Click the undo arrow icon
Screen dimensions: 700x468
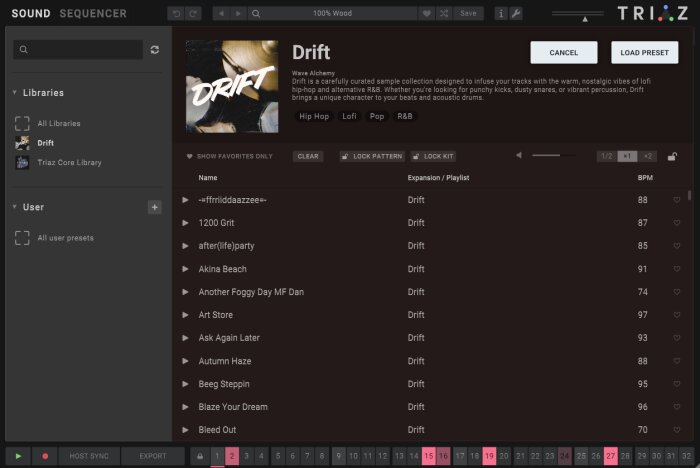[176, 13]
